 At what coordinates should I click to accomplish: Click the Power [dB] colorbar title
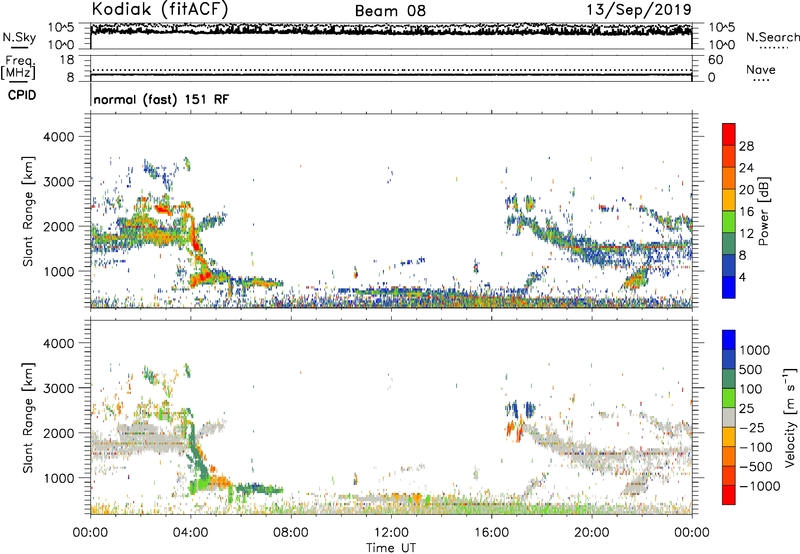pyautogui.click(x=763, y=211)
